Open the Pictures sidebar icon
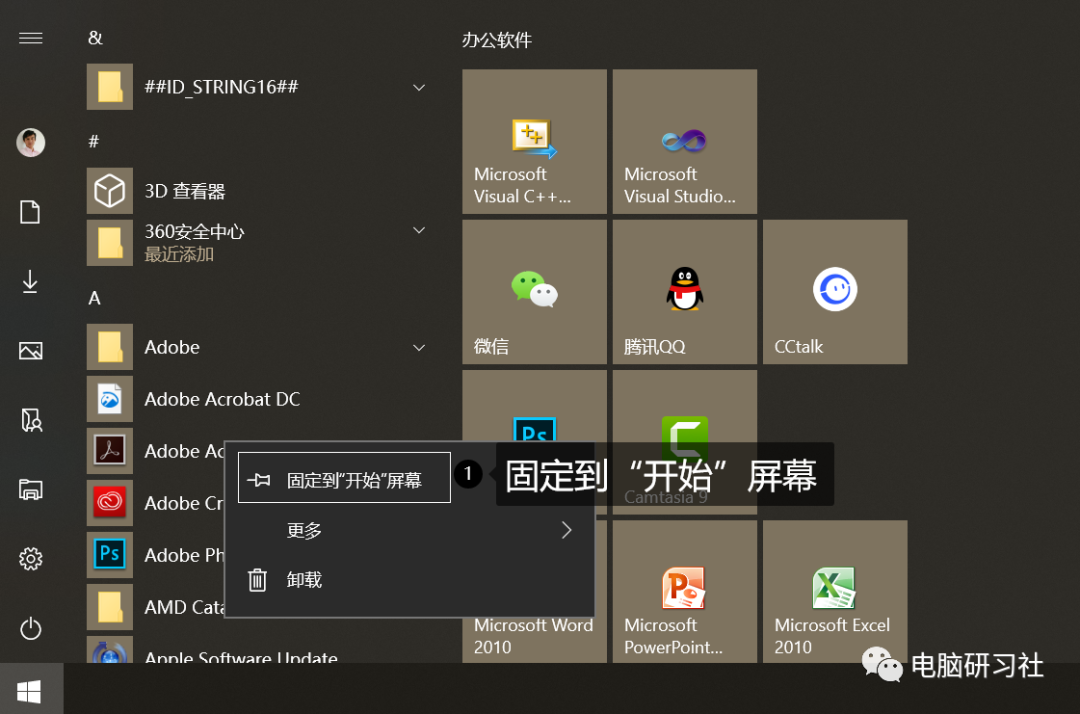This screenshot has width=1080, height=714. pos(30,351)
